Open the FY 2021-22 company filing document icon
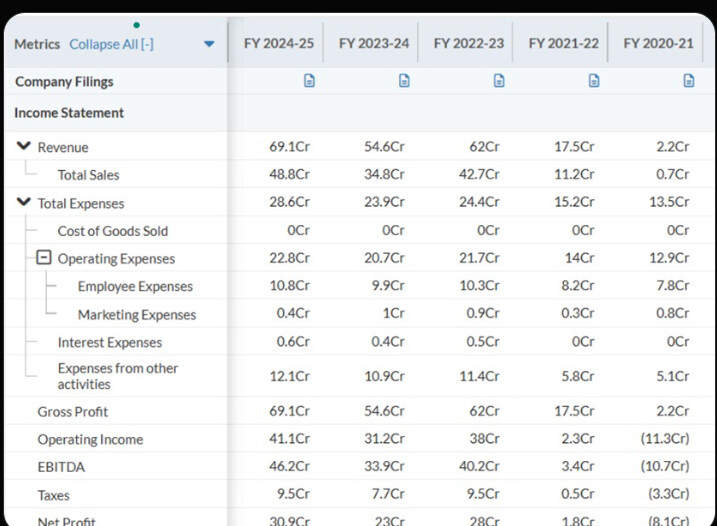The image size is (717, 526). [594, 81]
